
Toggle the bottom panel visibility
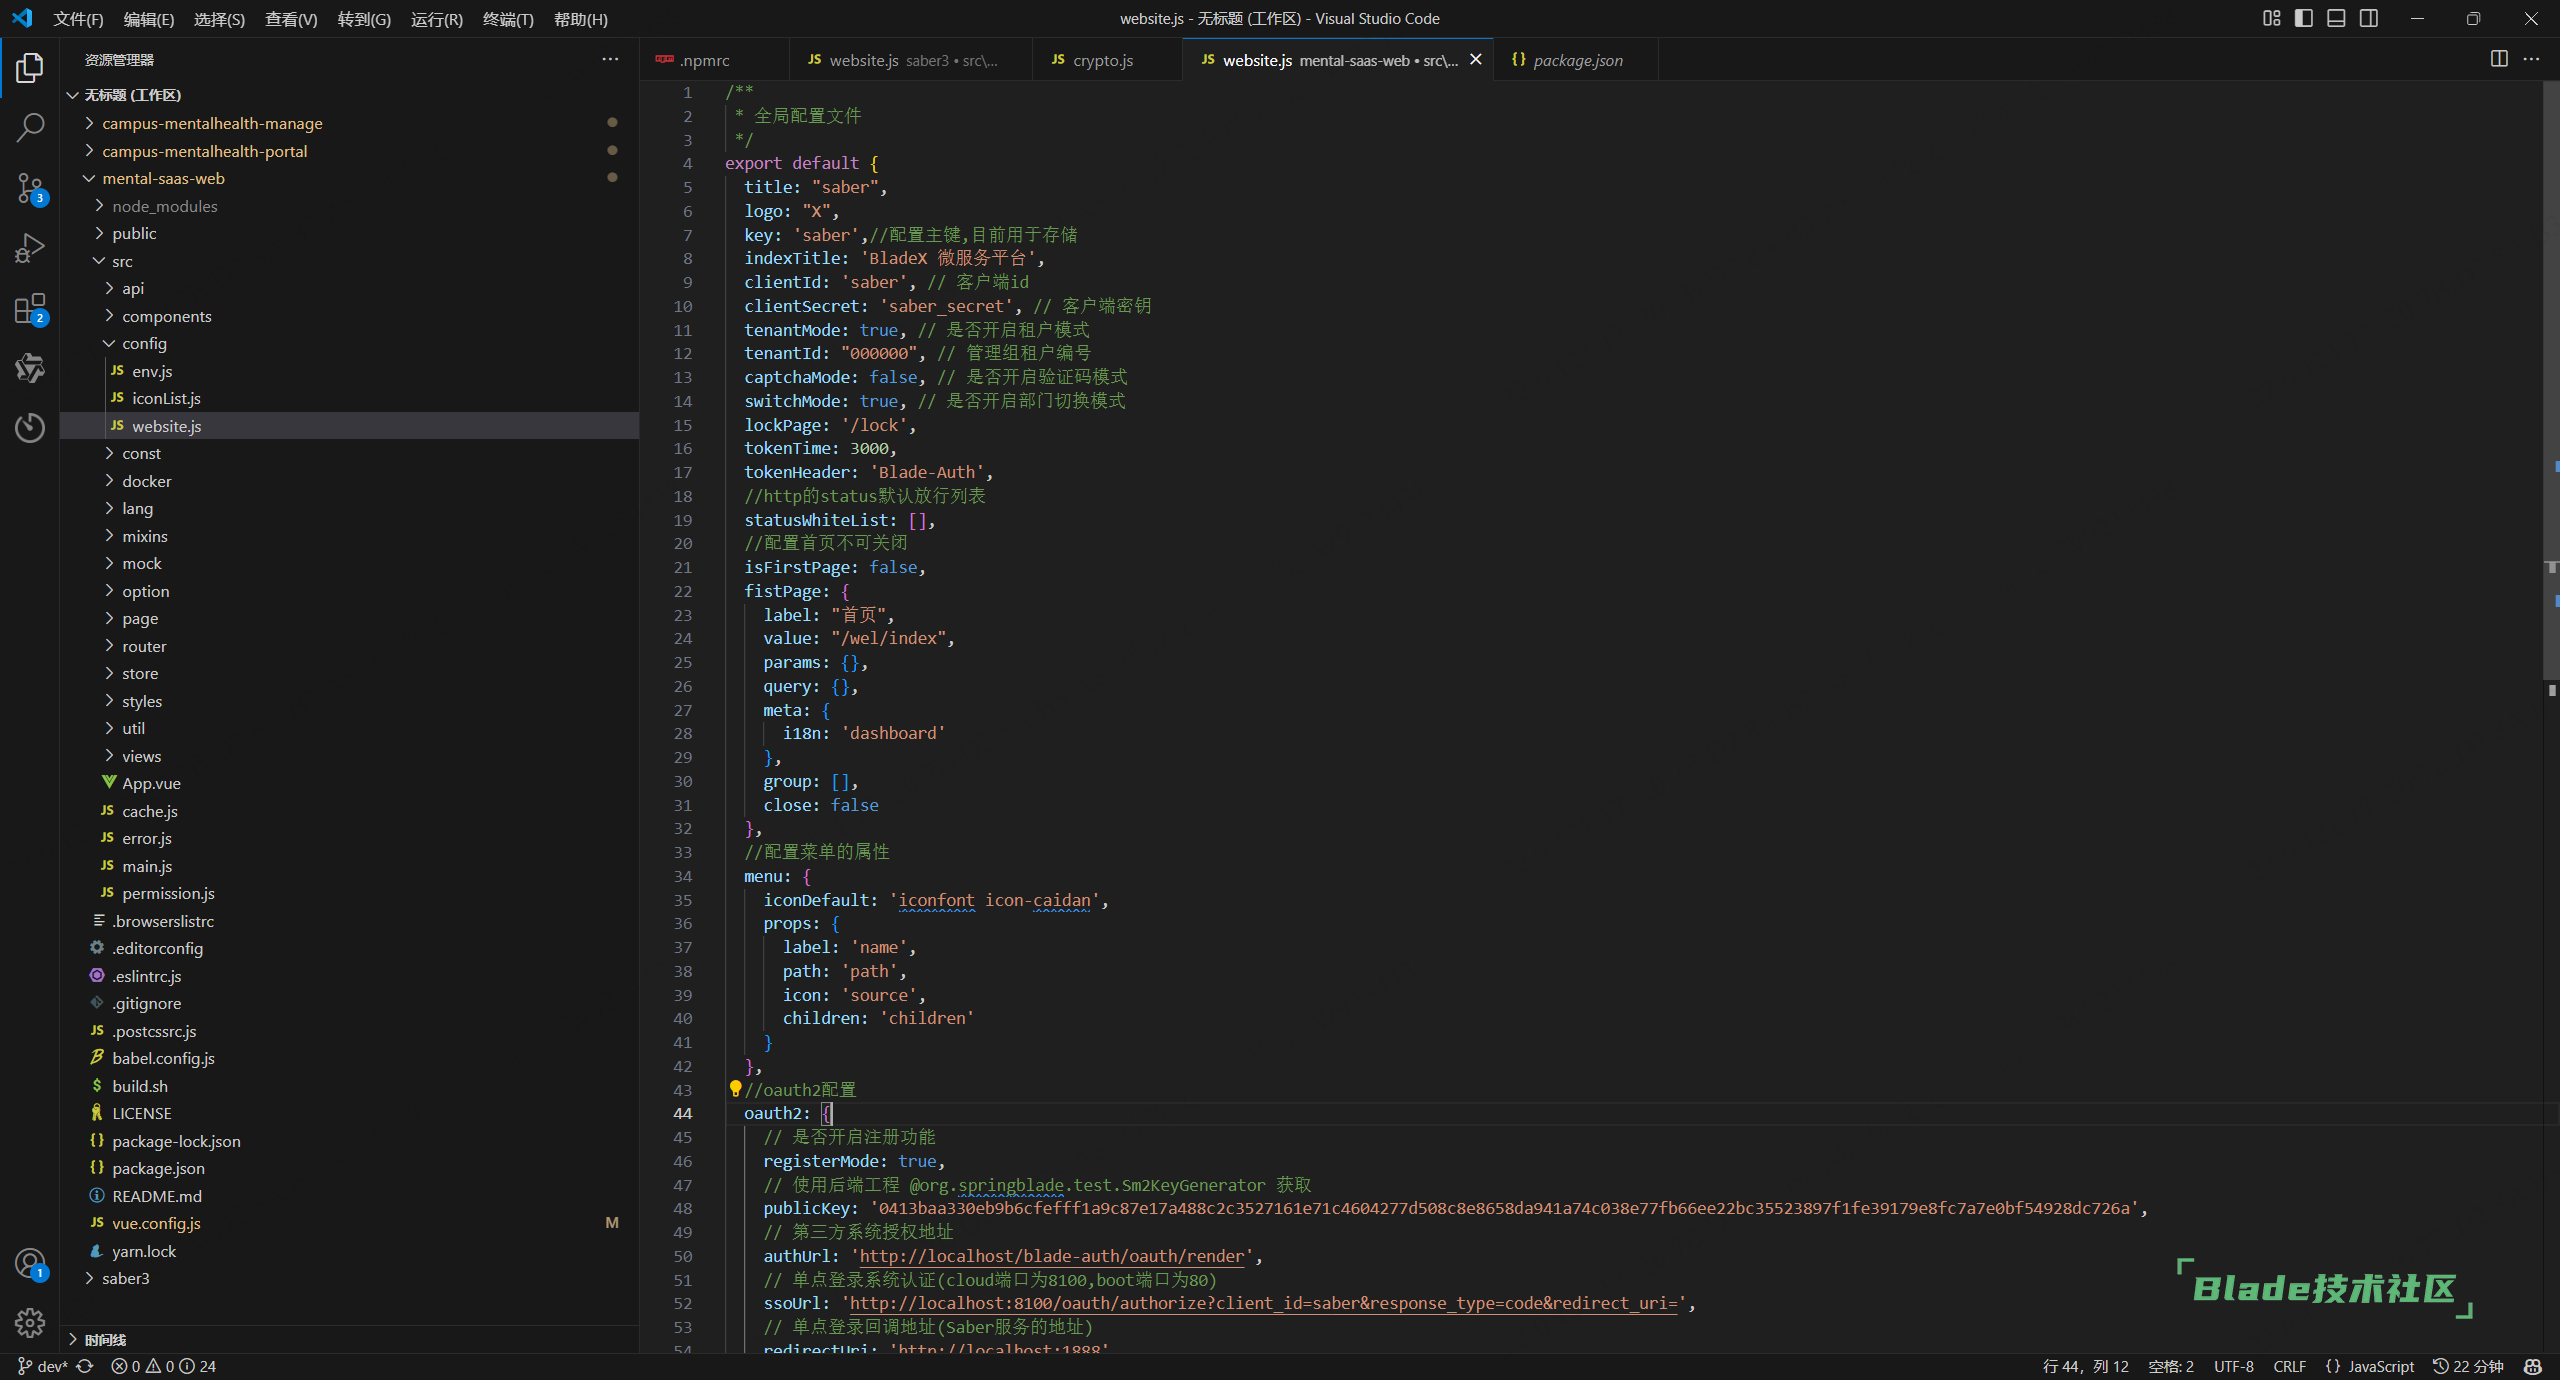point(2337,18)
